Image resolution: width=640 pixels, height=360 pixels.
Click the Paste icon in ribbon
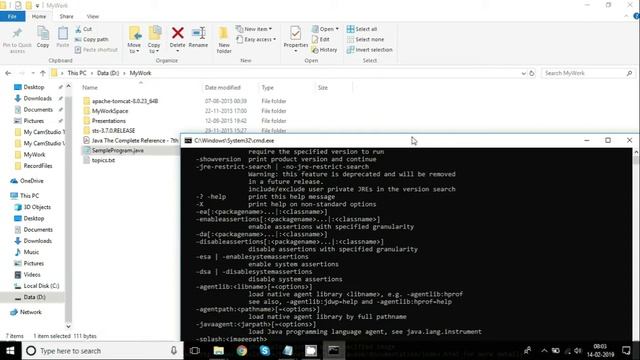click(x=63, y=33)
